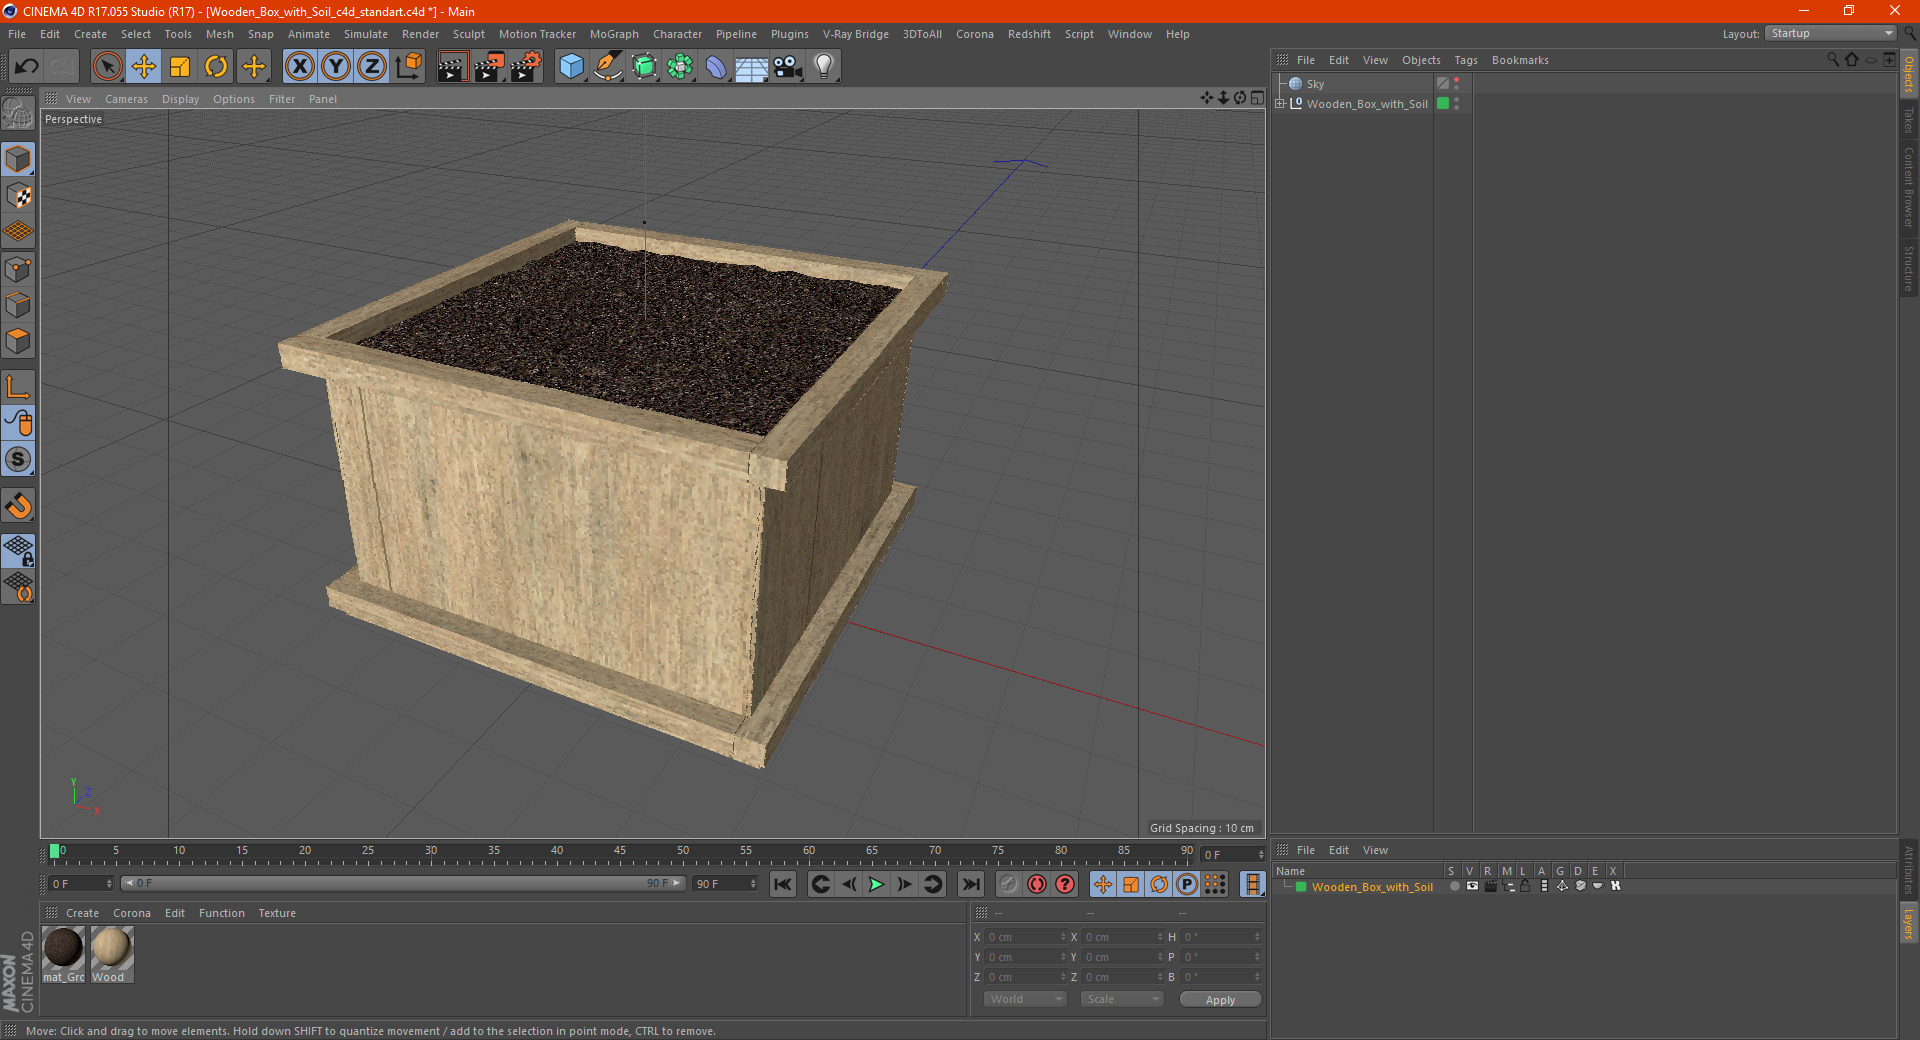Add a Cube primitive object
This screenshot has width=1920, height=1040.
(571, 67)
